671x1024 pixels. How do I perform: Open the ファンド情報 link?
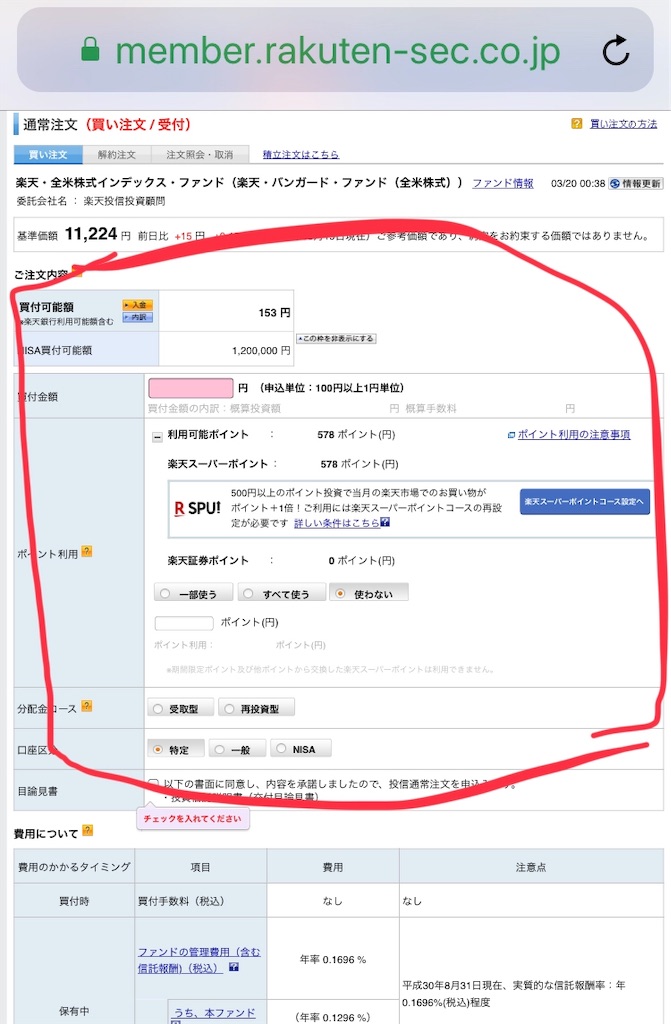pos(502,184)
